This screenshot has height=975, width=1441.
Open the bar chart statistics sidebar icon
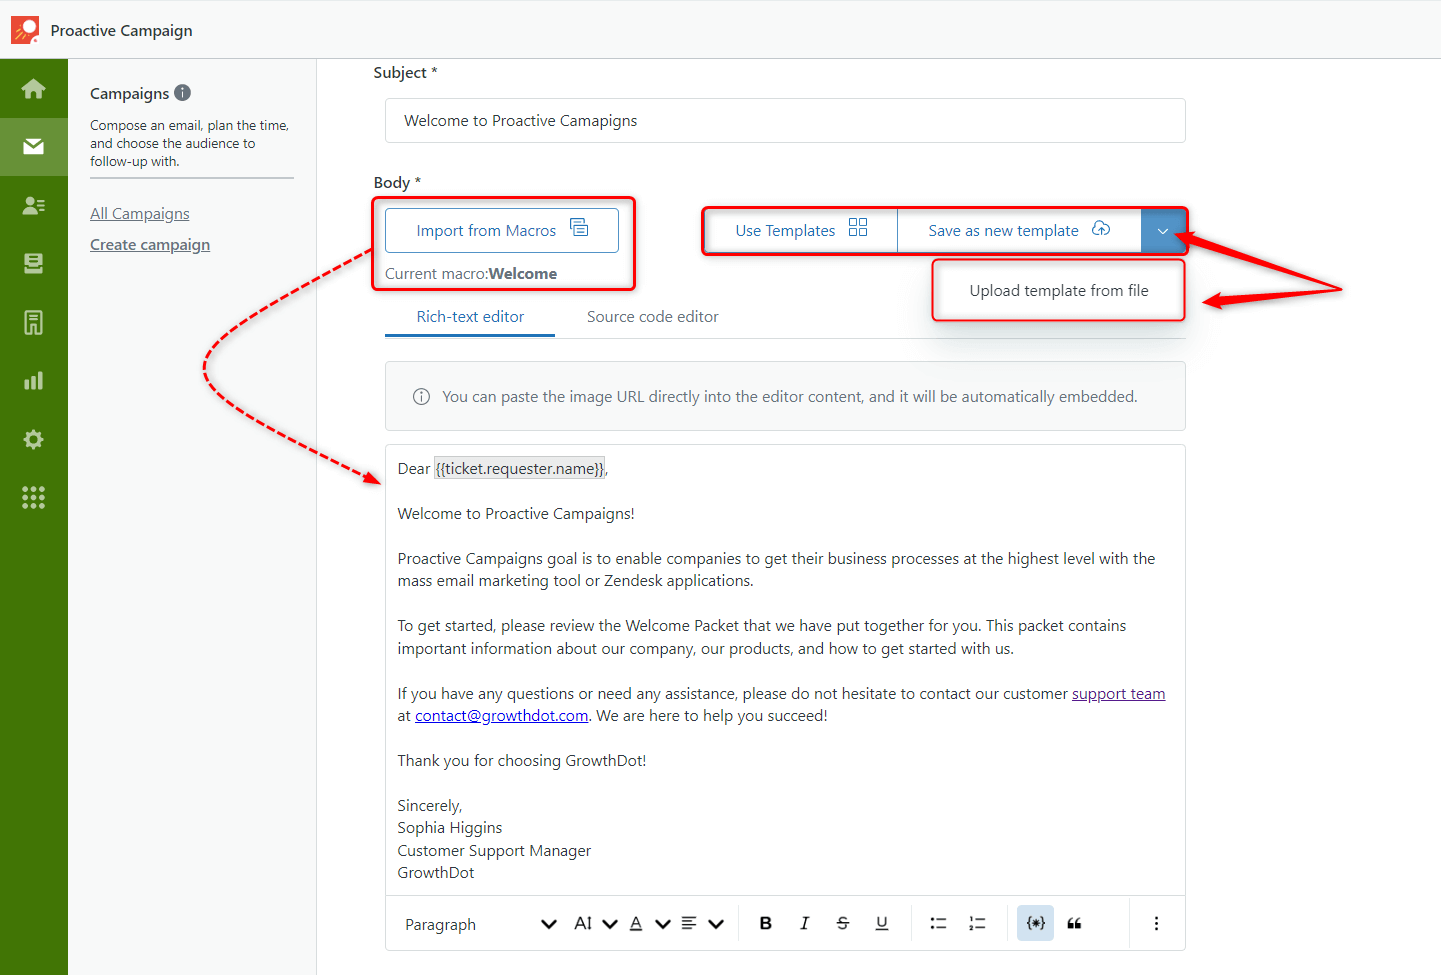click(x=33, y=380)
